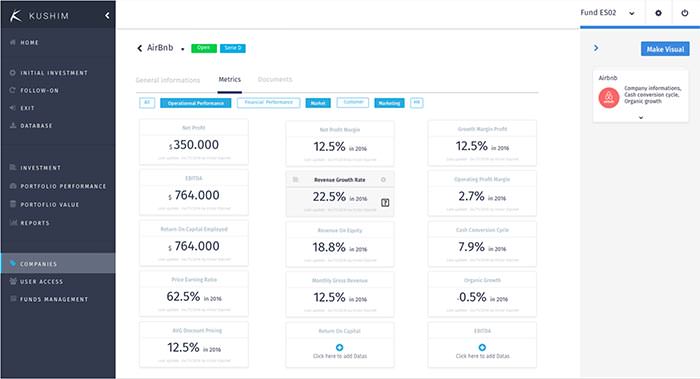Toggle the Market filter chip
Viewport: 700px width, 379px height.
tap(318, 103)
